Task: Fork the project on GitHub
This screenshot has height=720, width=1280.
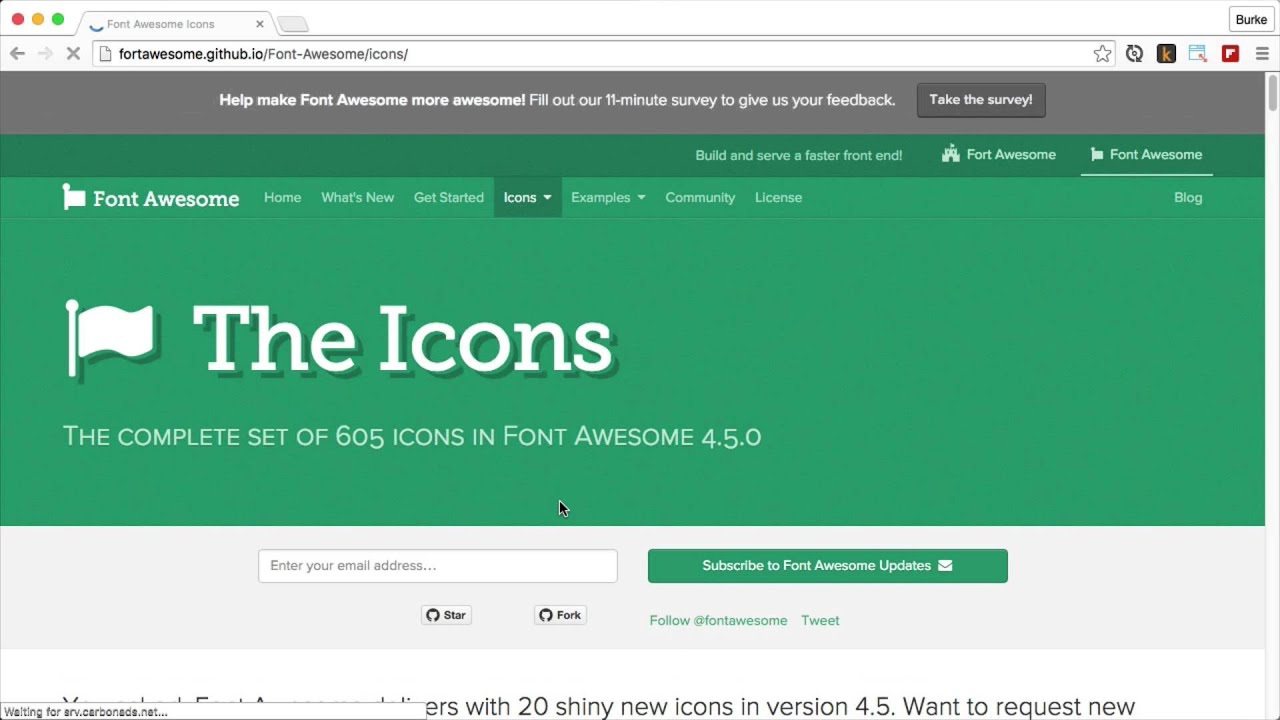Action: (560, 615)
